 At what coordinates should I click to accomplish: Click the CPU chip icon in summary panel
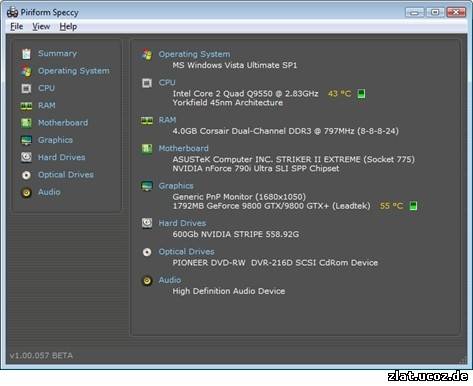[x=147, y=83]
